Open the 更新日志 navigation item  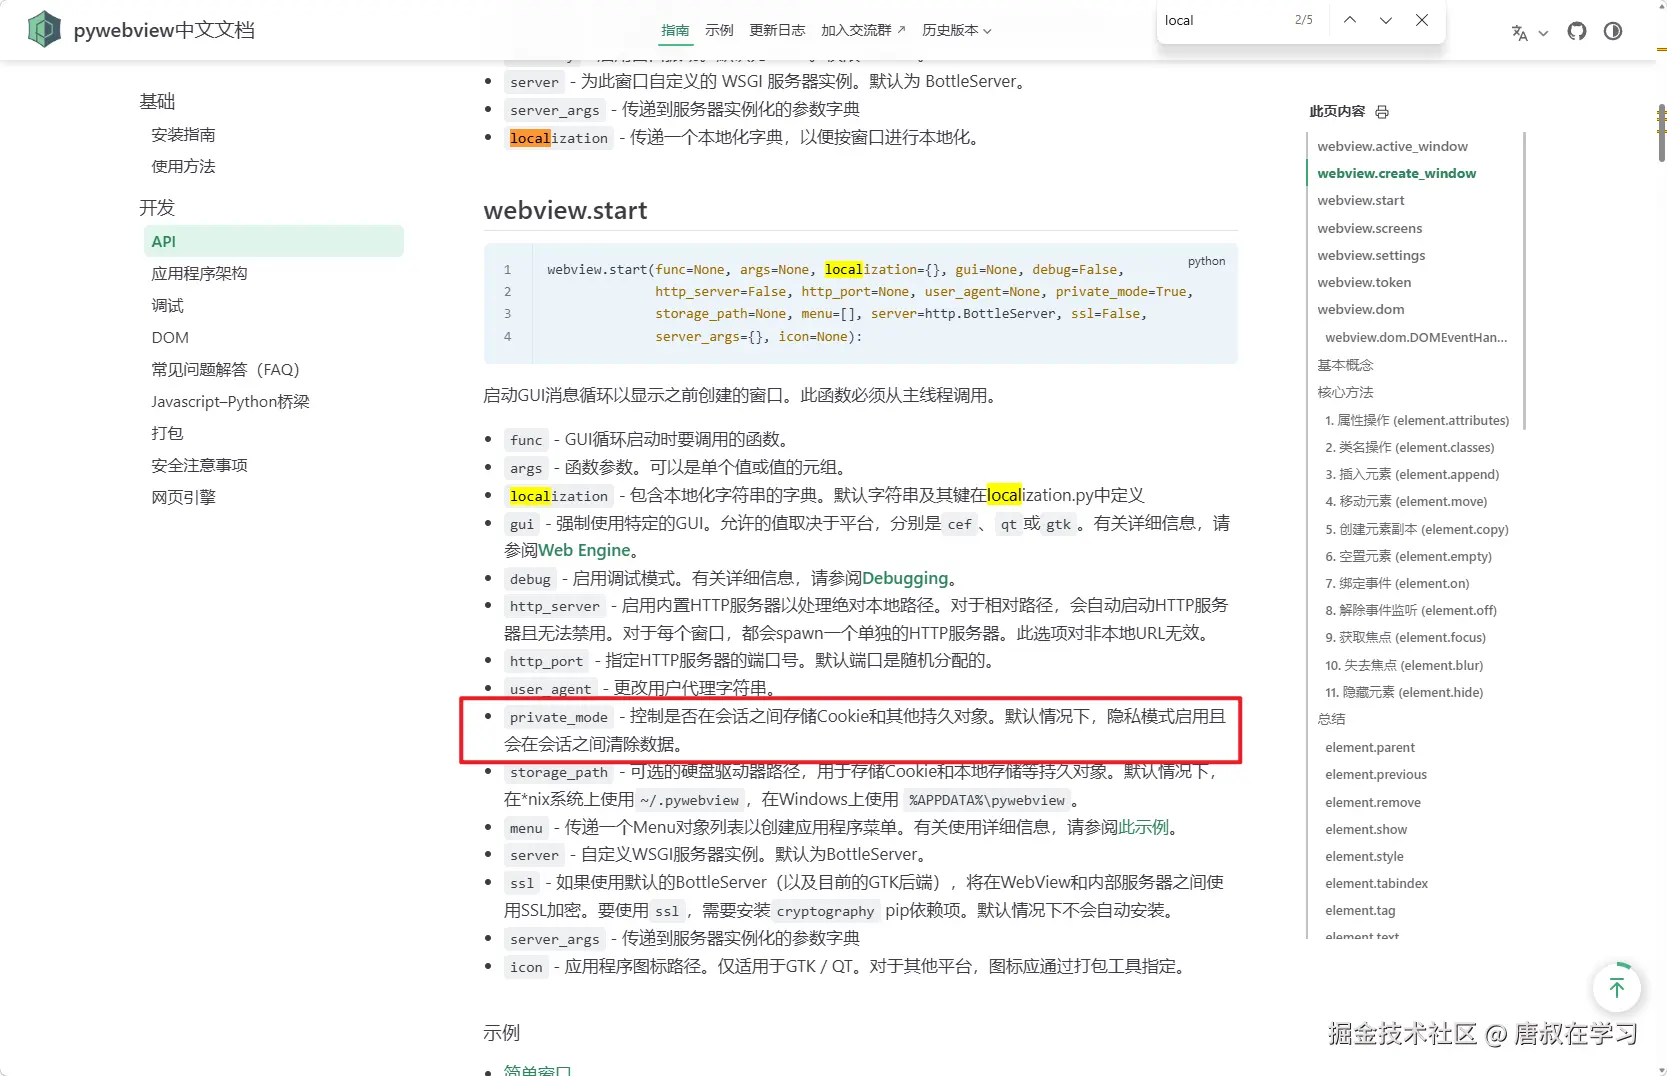click(776, 30)
